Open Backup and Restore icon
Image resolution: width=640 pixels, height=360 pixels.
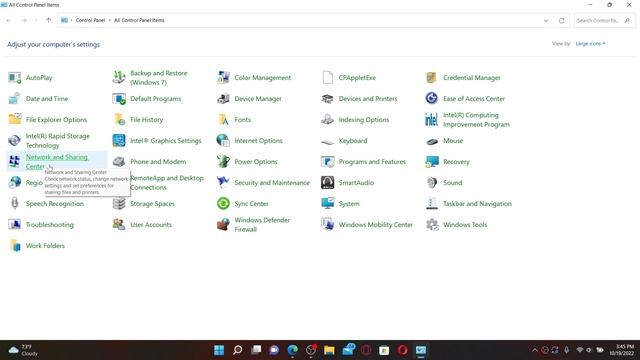(119, 78)
